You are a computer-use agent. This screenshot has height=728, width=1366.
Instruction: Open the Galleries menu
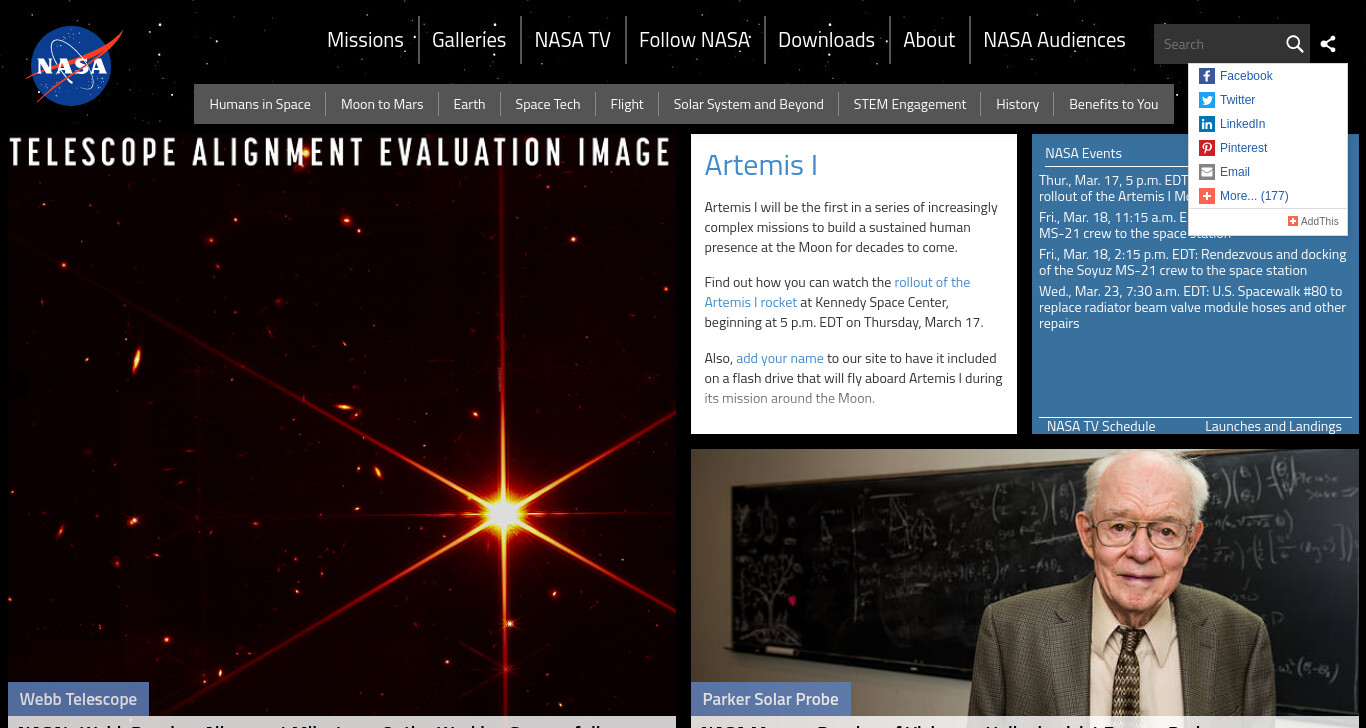pos(469,40)
